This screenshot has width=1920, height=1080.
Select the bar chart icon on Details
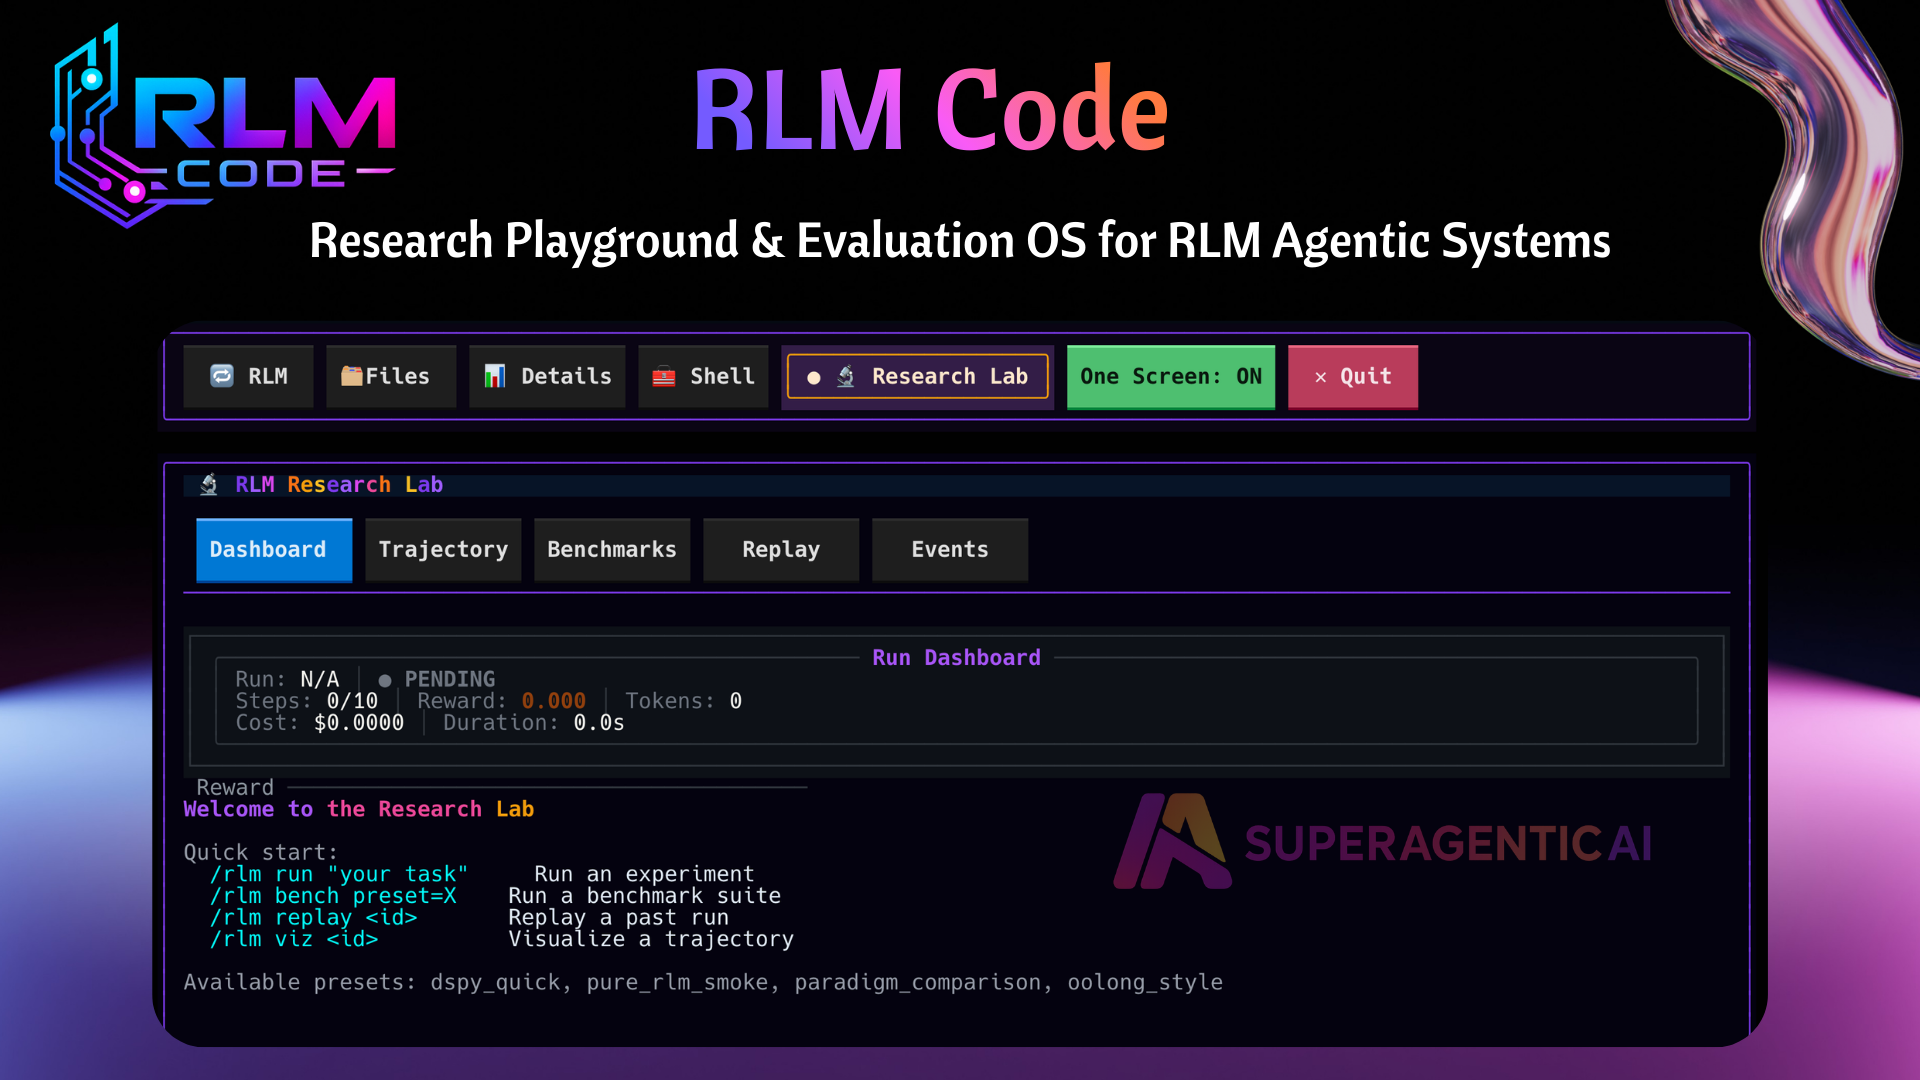(493, 376)
